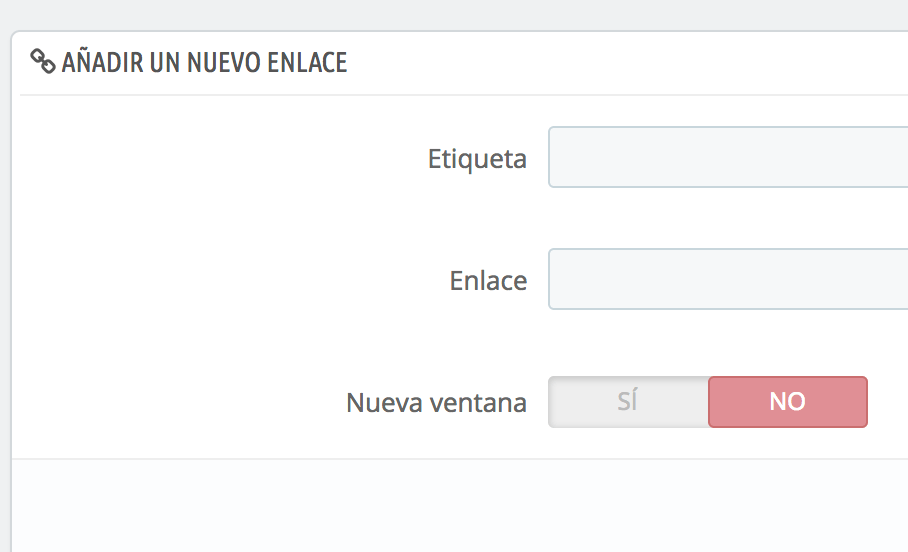Enable opening the link in a new window
This screenshot has width=908, height=552.
click(628, 402)
